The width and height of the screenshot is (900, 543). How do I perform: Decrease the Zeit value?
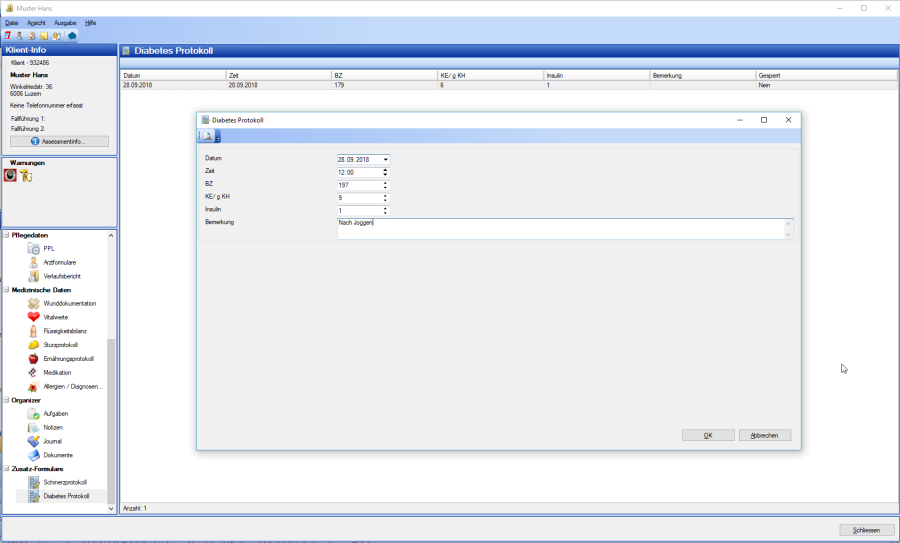click(385, 174)
